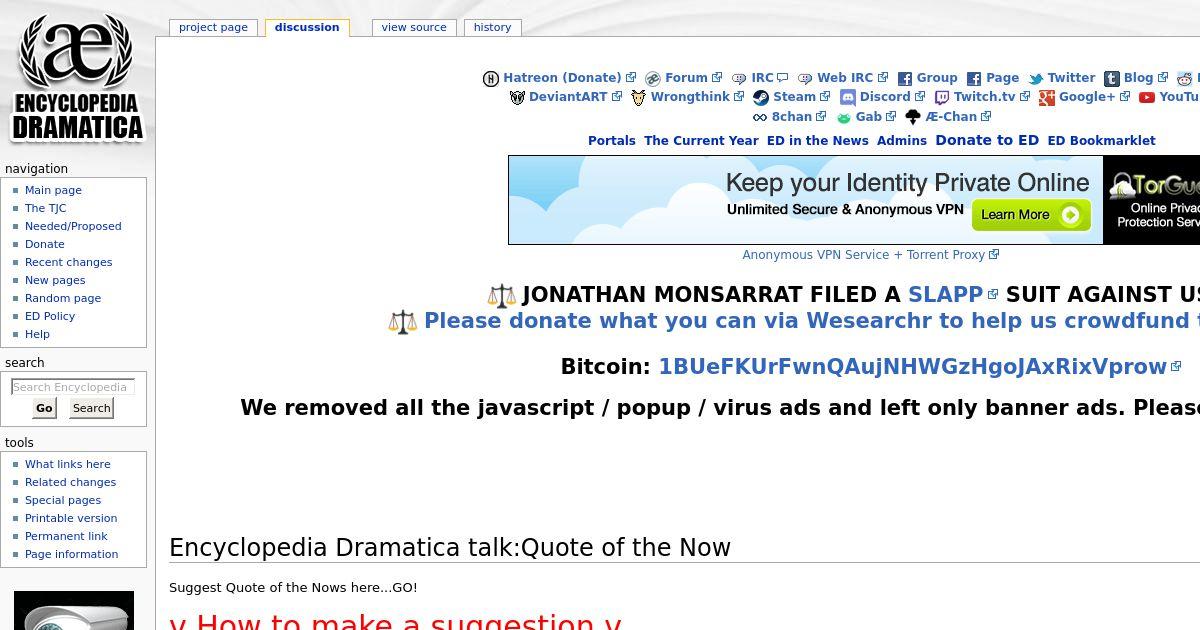1200x630 pixels.
Task: Click the sidebar ad image thumbnail
Action: coord(74,611)
